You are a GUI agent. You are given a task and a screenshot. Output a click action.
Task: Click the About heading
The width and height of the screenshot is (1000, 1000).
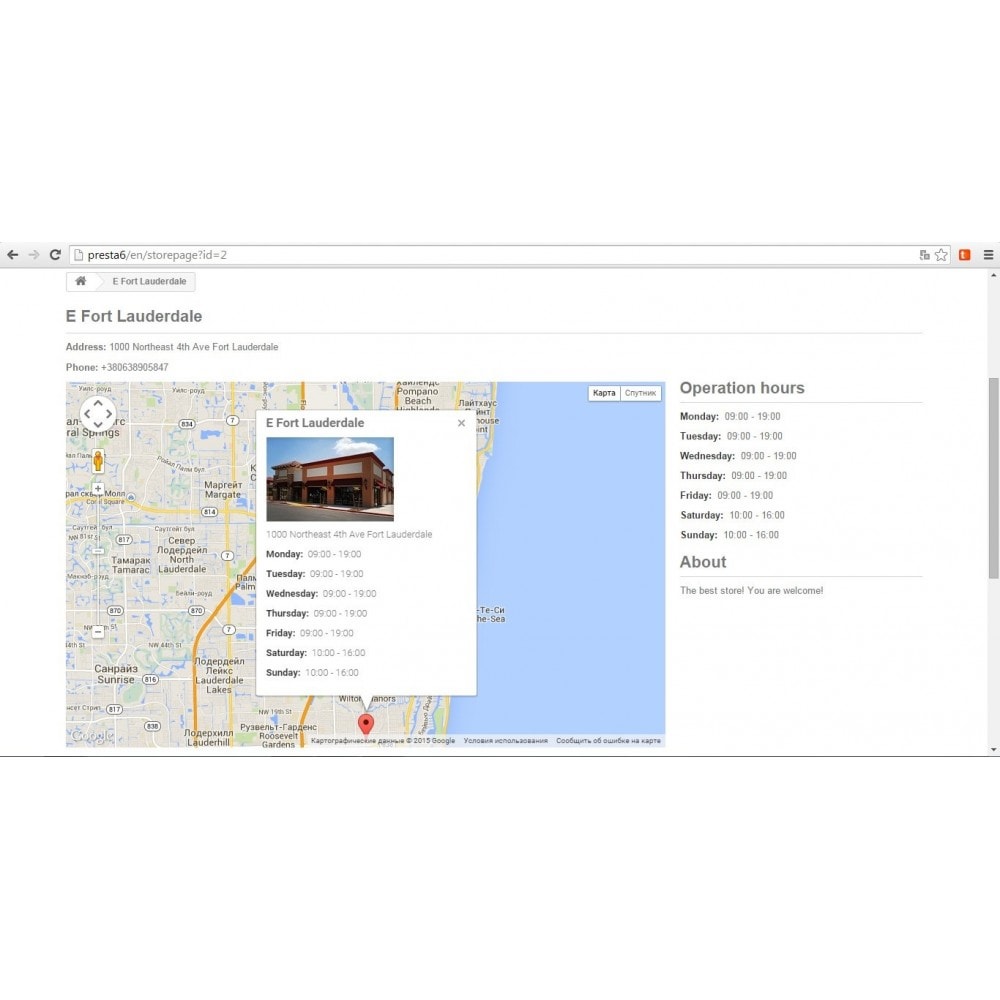[703, 562]
